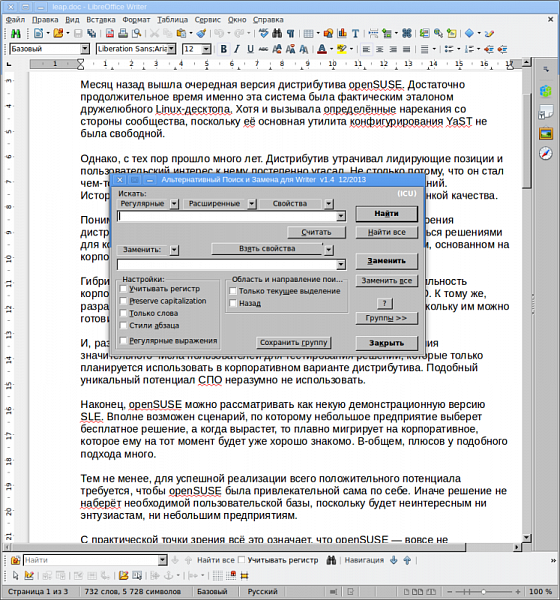Open the "Таблица" menu
Viewport: 560px width, 600px height.
[173, 20]
